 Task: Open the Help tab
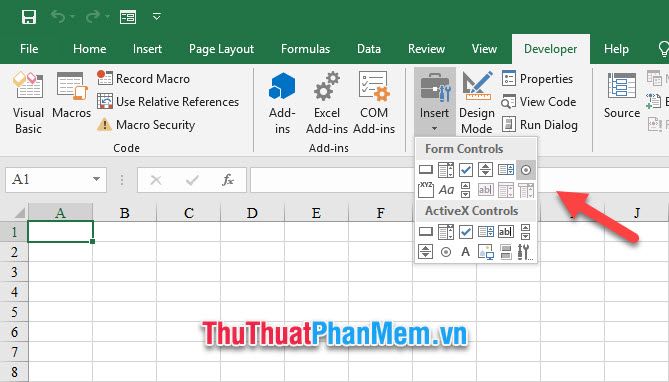(x=616, y=49)
